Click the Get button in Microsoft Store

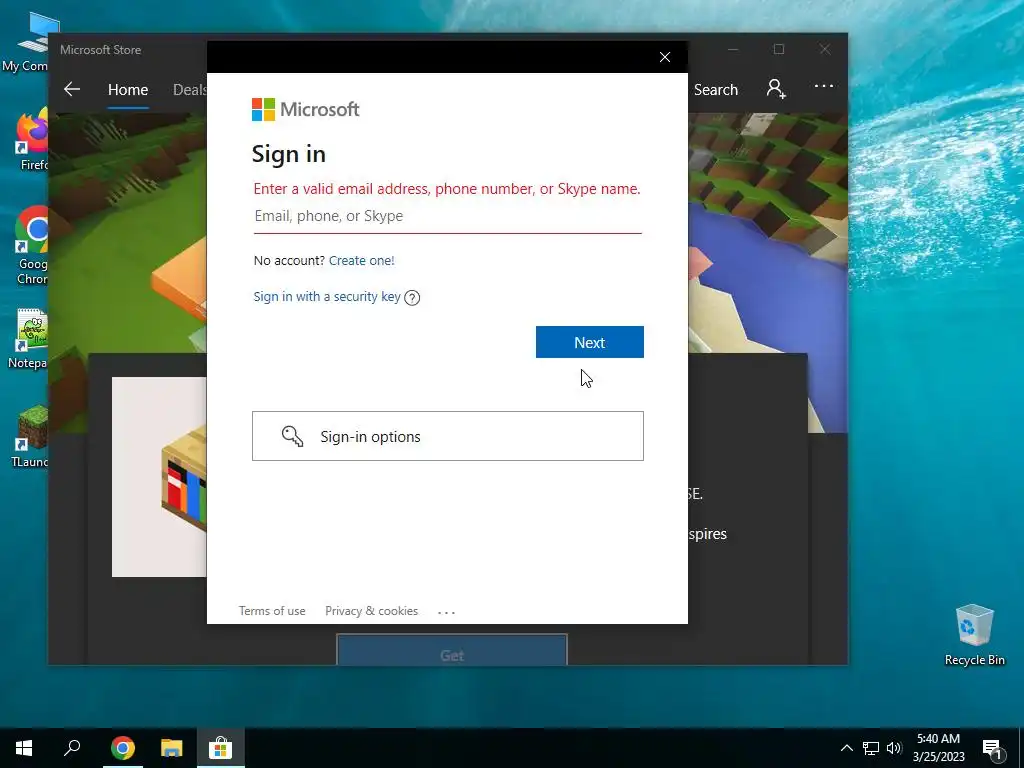(452, 650)
